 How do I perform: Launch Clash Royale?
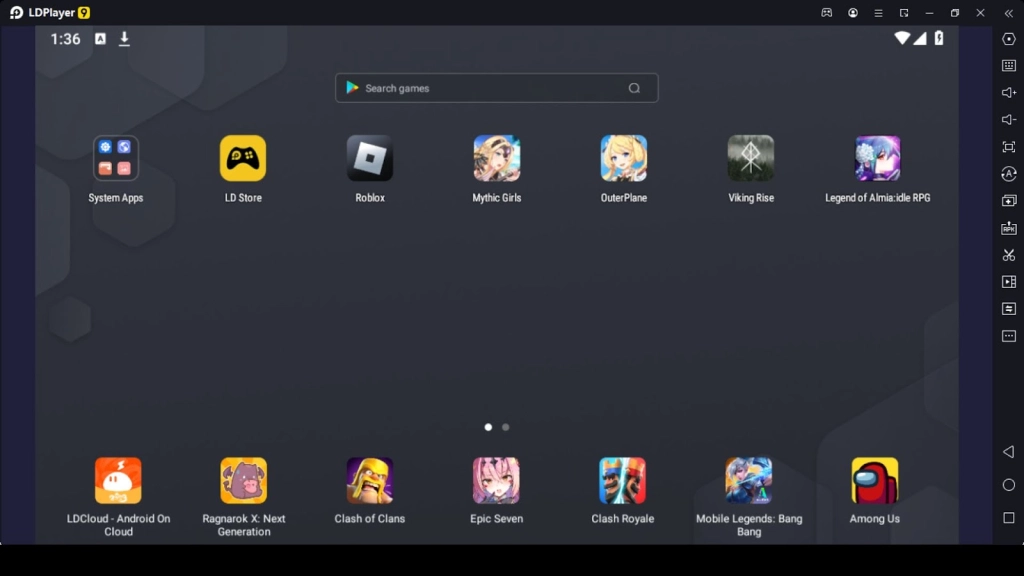click(x=622, y=480)
